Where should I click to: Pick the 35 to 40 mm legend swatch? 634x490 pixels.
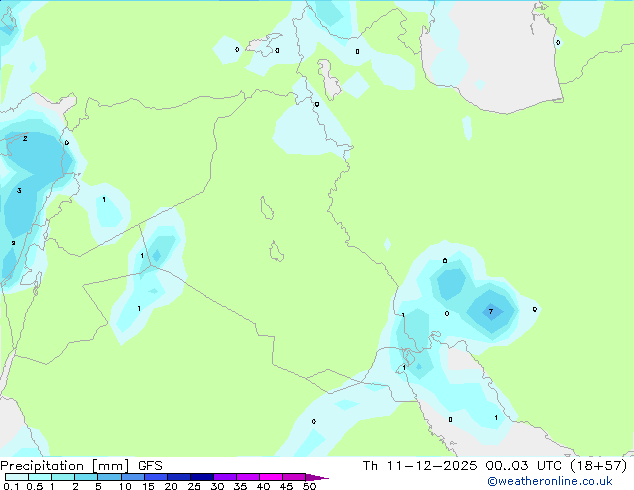coord(247,477)
